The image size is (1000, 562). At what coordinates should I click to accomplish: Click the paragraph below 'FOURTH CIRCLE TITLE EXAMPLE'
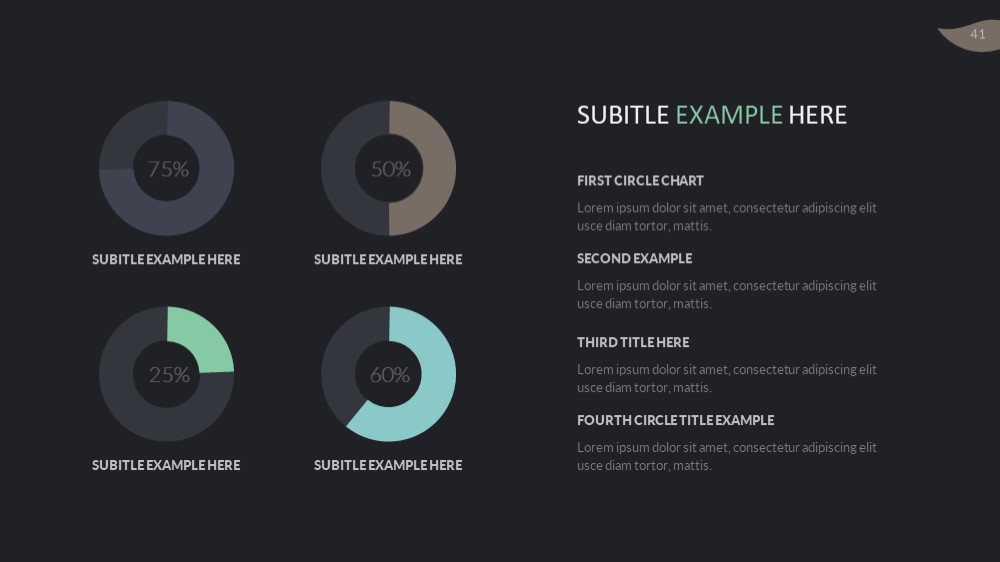pyautogui.click(x=727, y=456)
